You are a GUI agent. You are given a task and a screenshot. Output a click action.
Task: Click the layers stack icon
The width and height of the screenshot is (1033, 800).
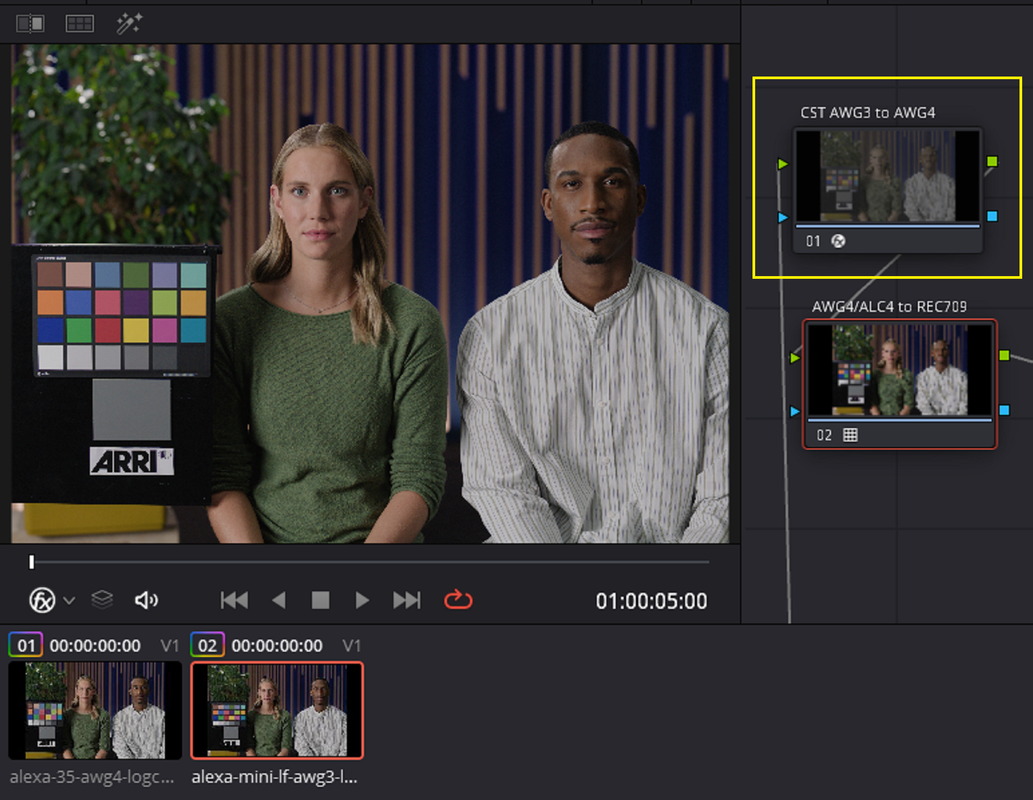(x=102, y=600)
